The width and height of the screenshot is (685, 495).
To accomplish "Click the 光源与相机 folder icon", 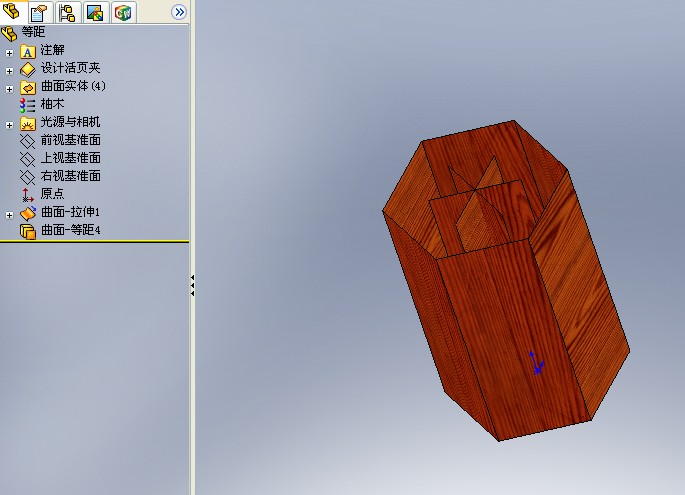I will (x=28, y=124).
